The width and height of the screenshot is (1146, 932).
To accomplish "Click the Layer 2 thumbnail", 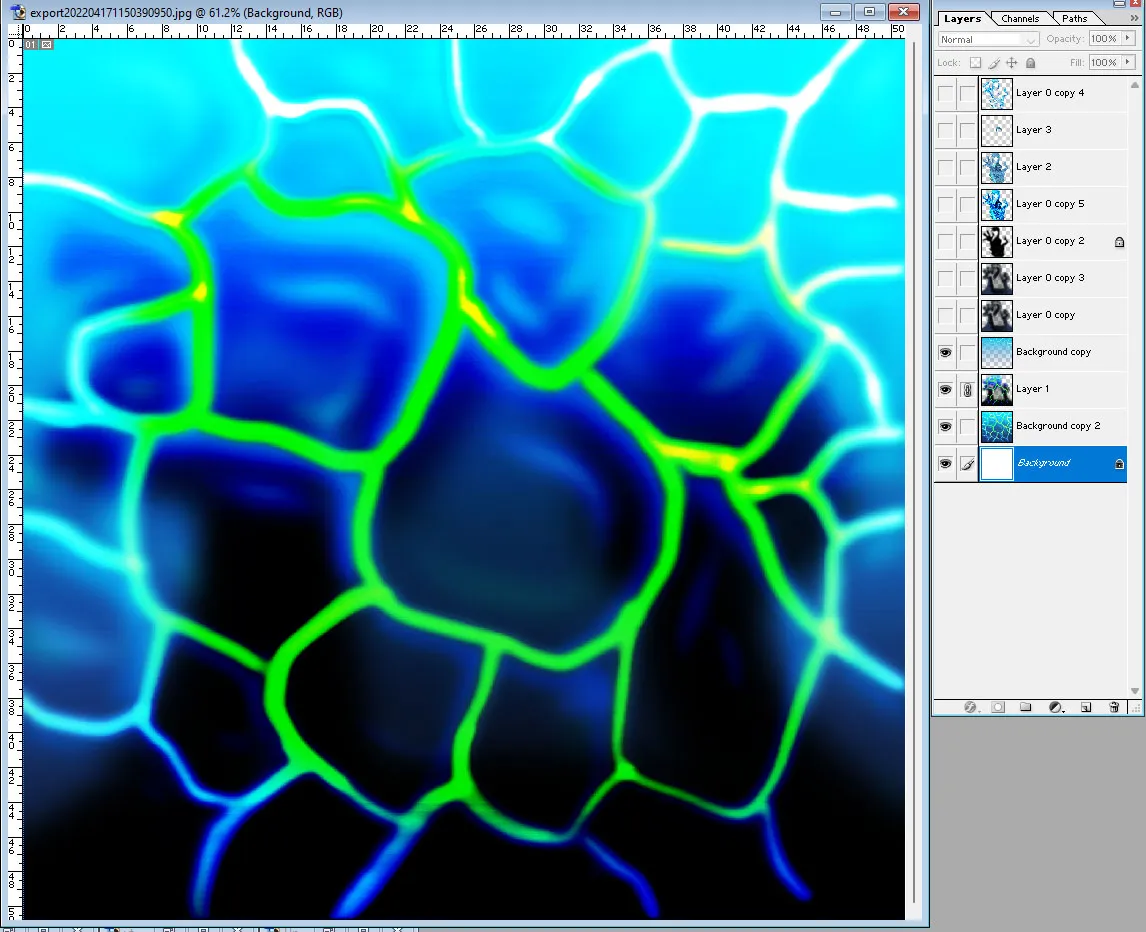I will tap(996, 167).
